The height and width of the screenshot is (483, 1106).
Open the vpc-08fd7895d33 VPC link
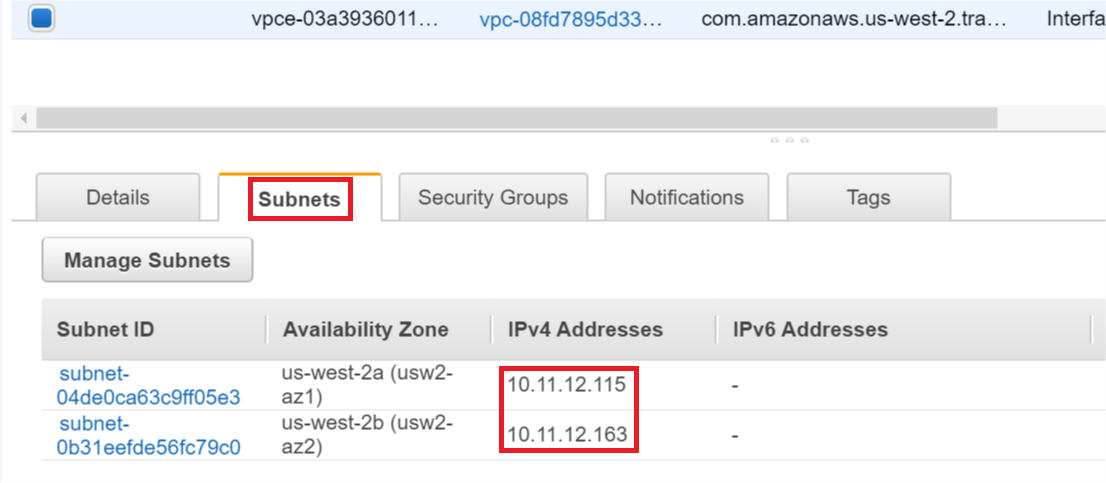pyautogui.click(x=570, y=18)
